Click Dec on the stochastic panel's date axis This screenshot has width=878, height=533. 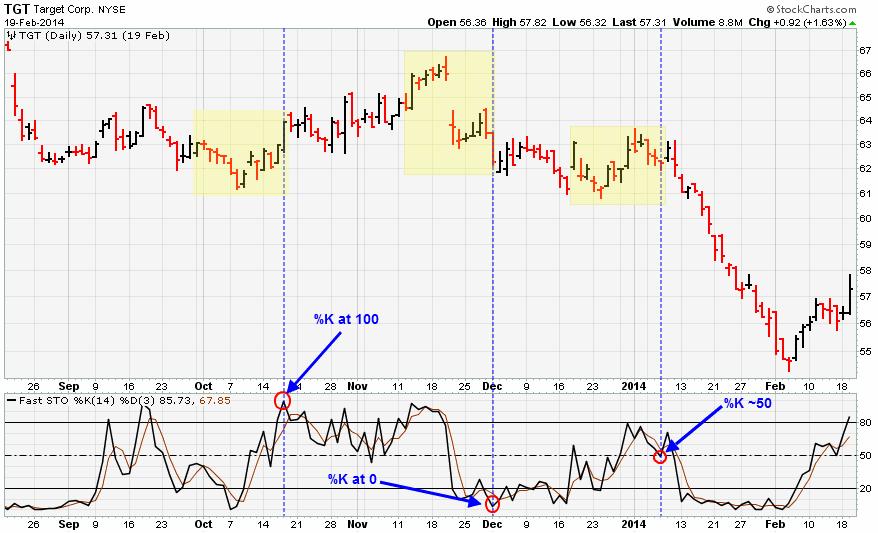tap(492, 525)
